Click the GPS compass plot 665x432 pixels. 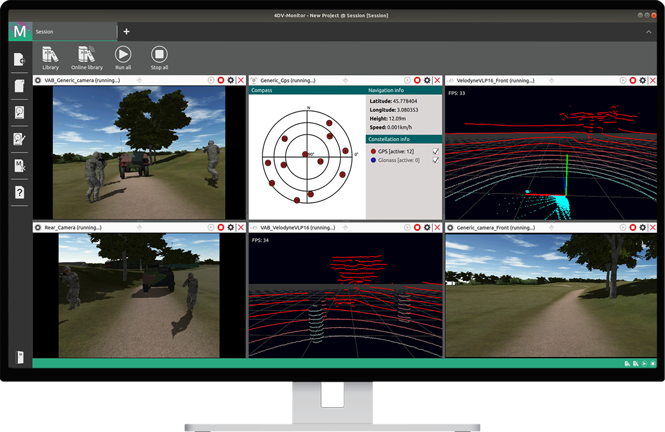(308, 155)
